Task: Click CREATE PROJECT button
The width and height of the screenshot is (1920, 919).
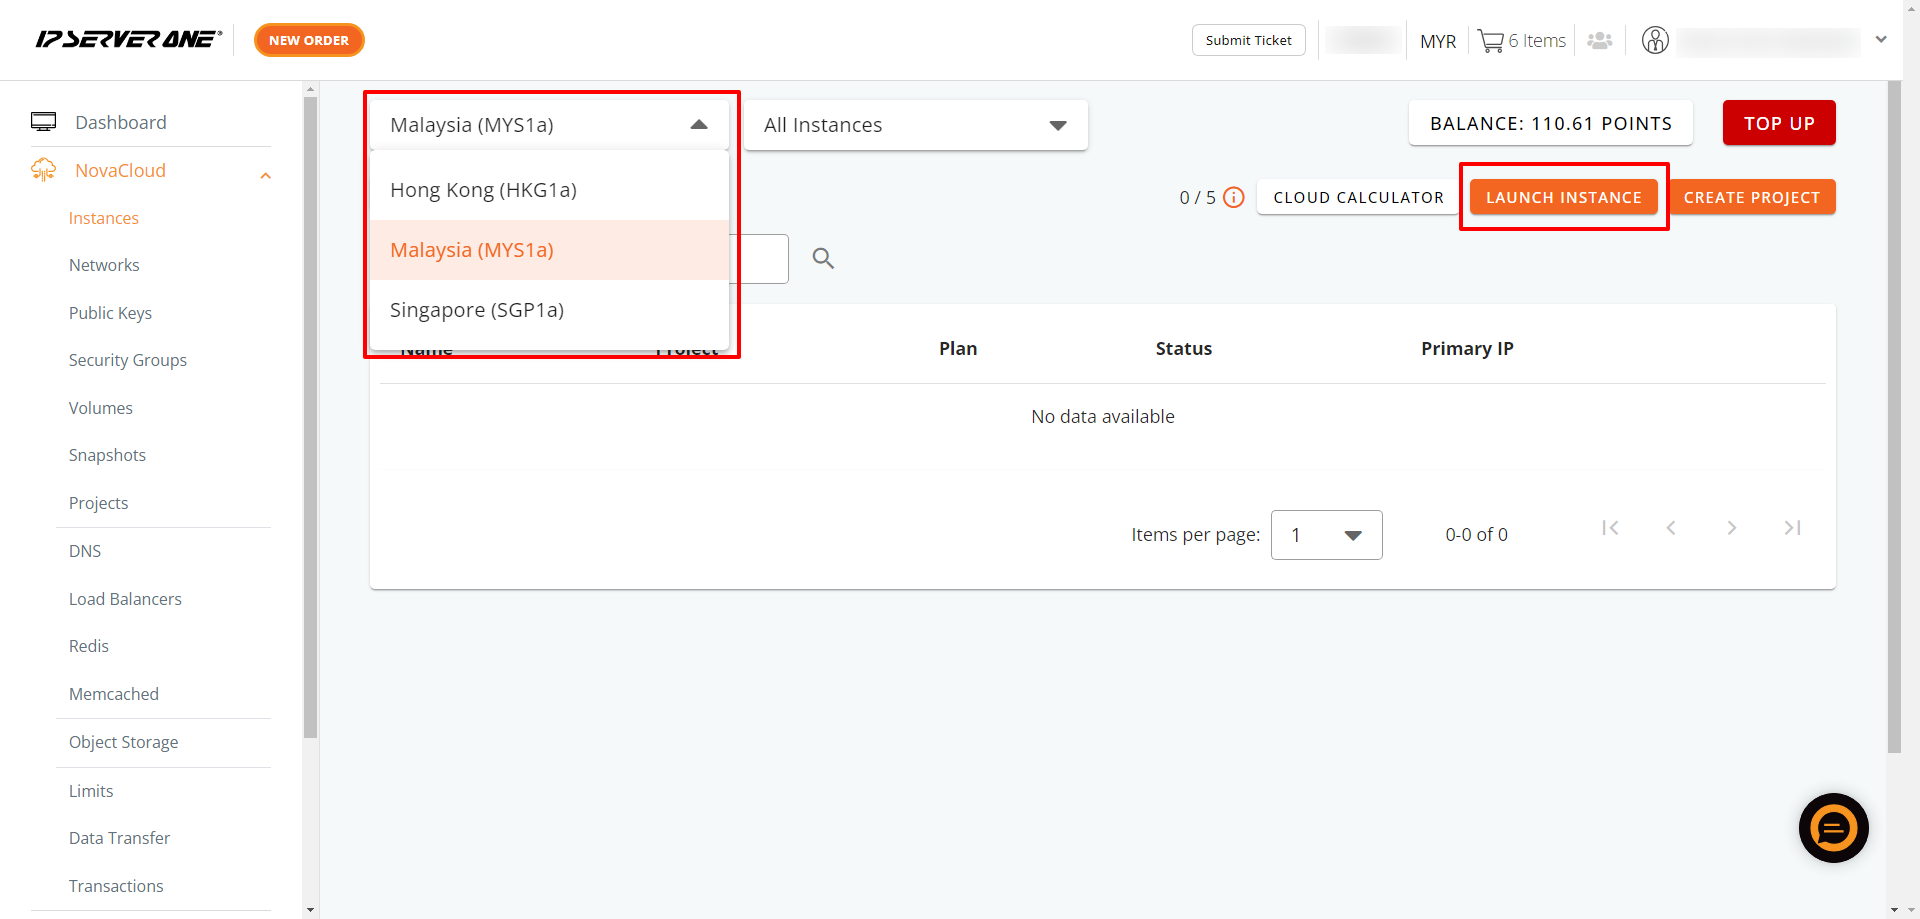Action: click(x=1752, y=197)
